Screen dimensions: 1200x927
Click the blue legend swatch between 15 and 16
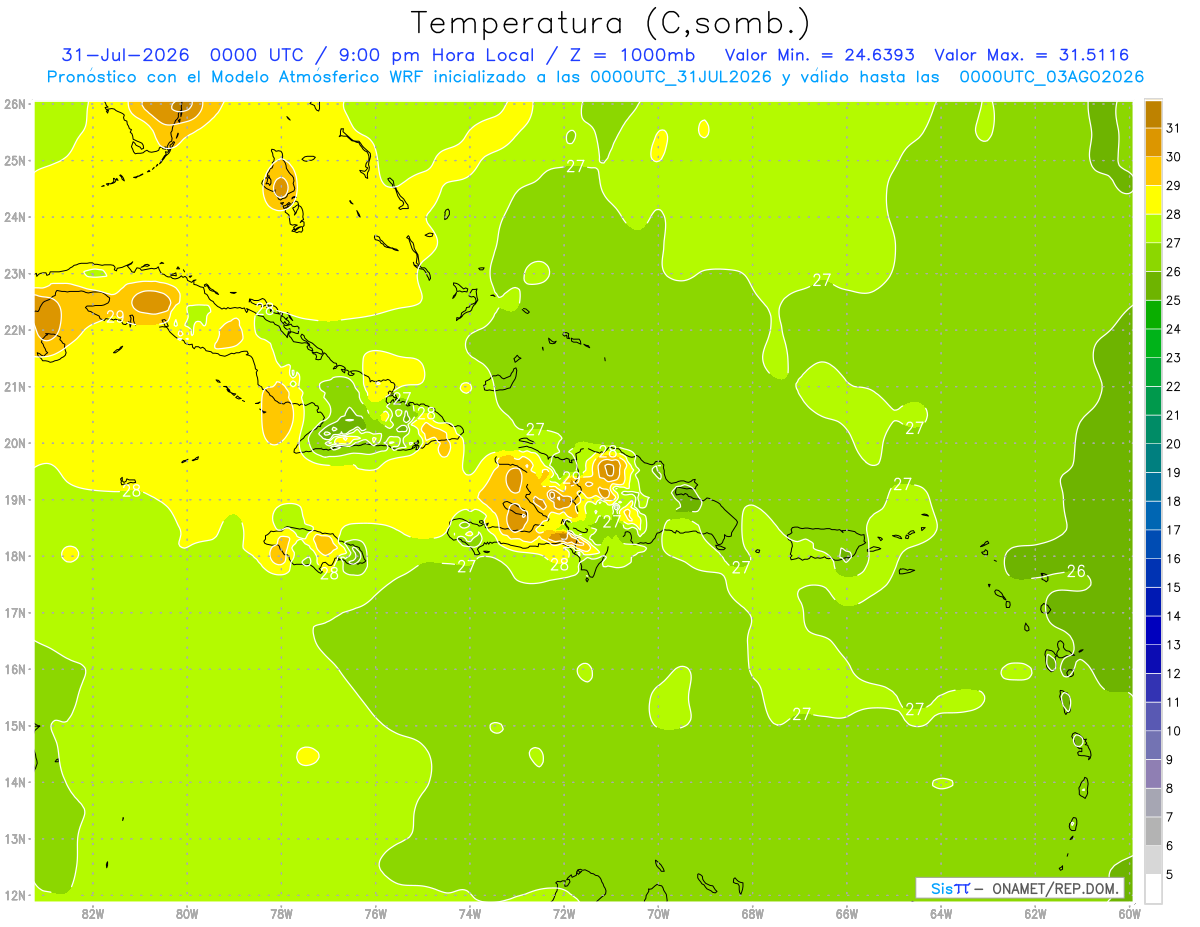point(1153,573)
